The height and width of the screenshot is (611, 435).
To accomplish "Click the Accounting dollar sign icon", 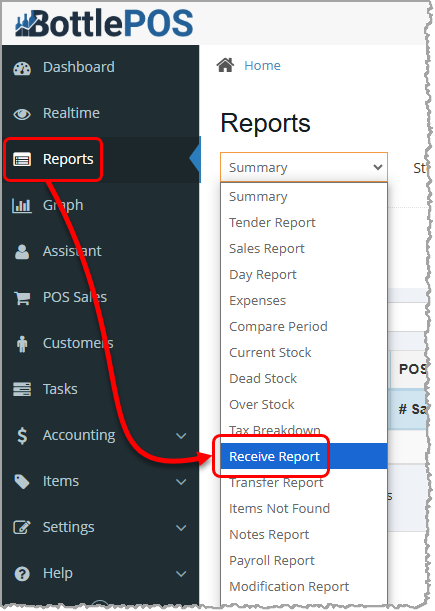I will [x=22, y=435].
